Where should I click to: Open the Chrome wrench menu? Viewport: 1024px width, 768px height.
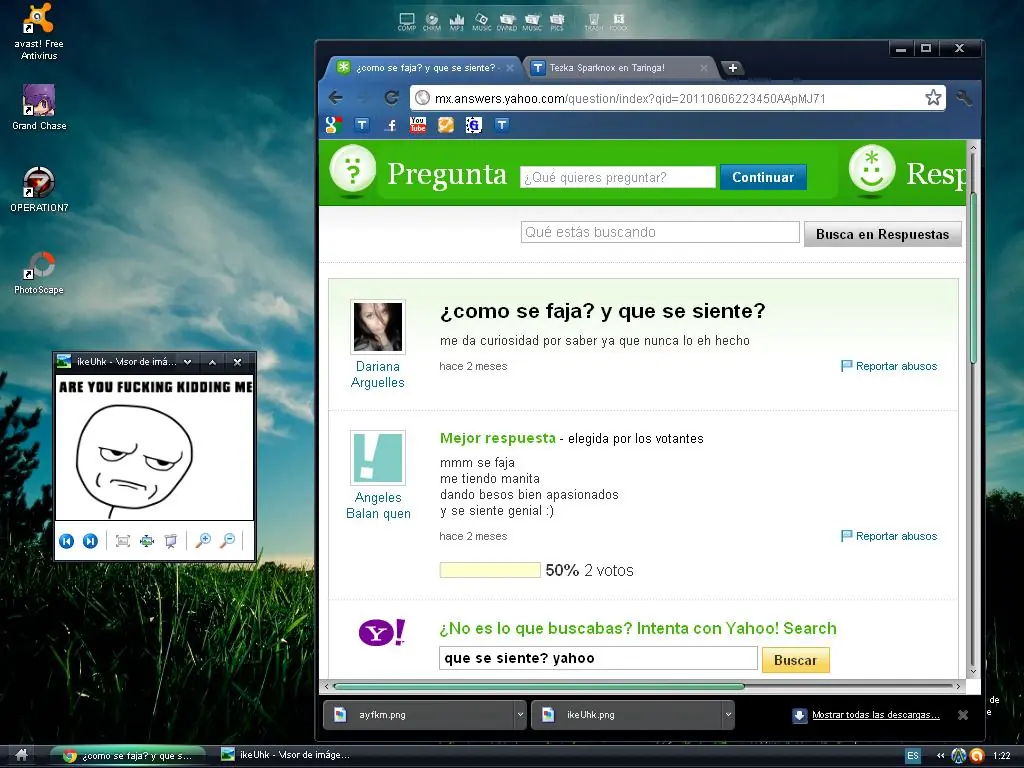[963, 99]
